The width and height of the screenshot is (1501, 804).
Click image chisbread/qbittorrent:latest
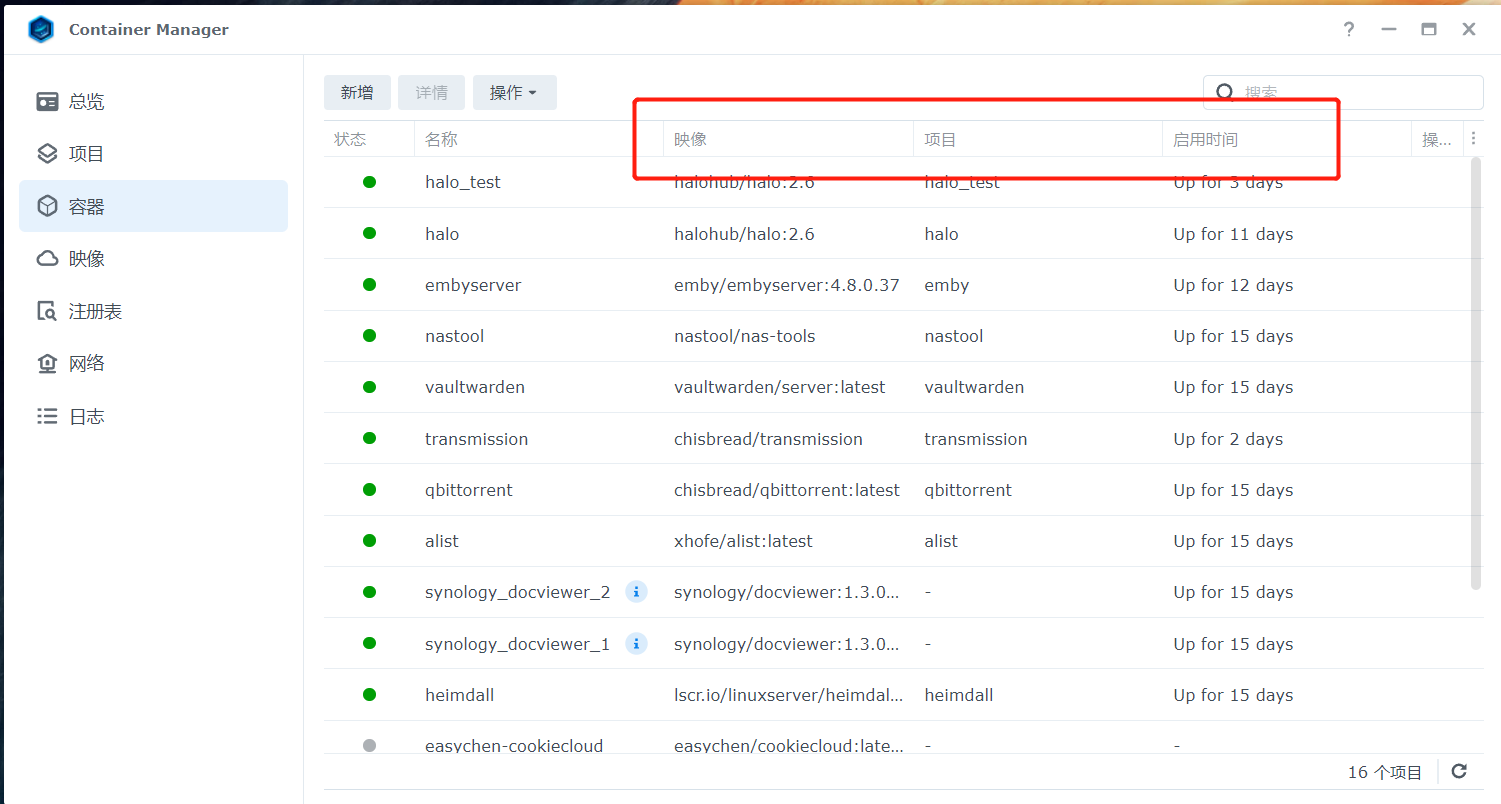(787, 490)
